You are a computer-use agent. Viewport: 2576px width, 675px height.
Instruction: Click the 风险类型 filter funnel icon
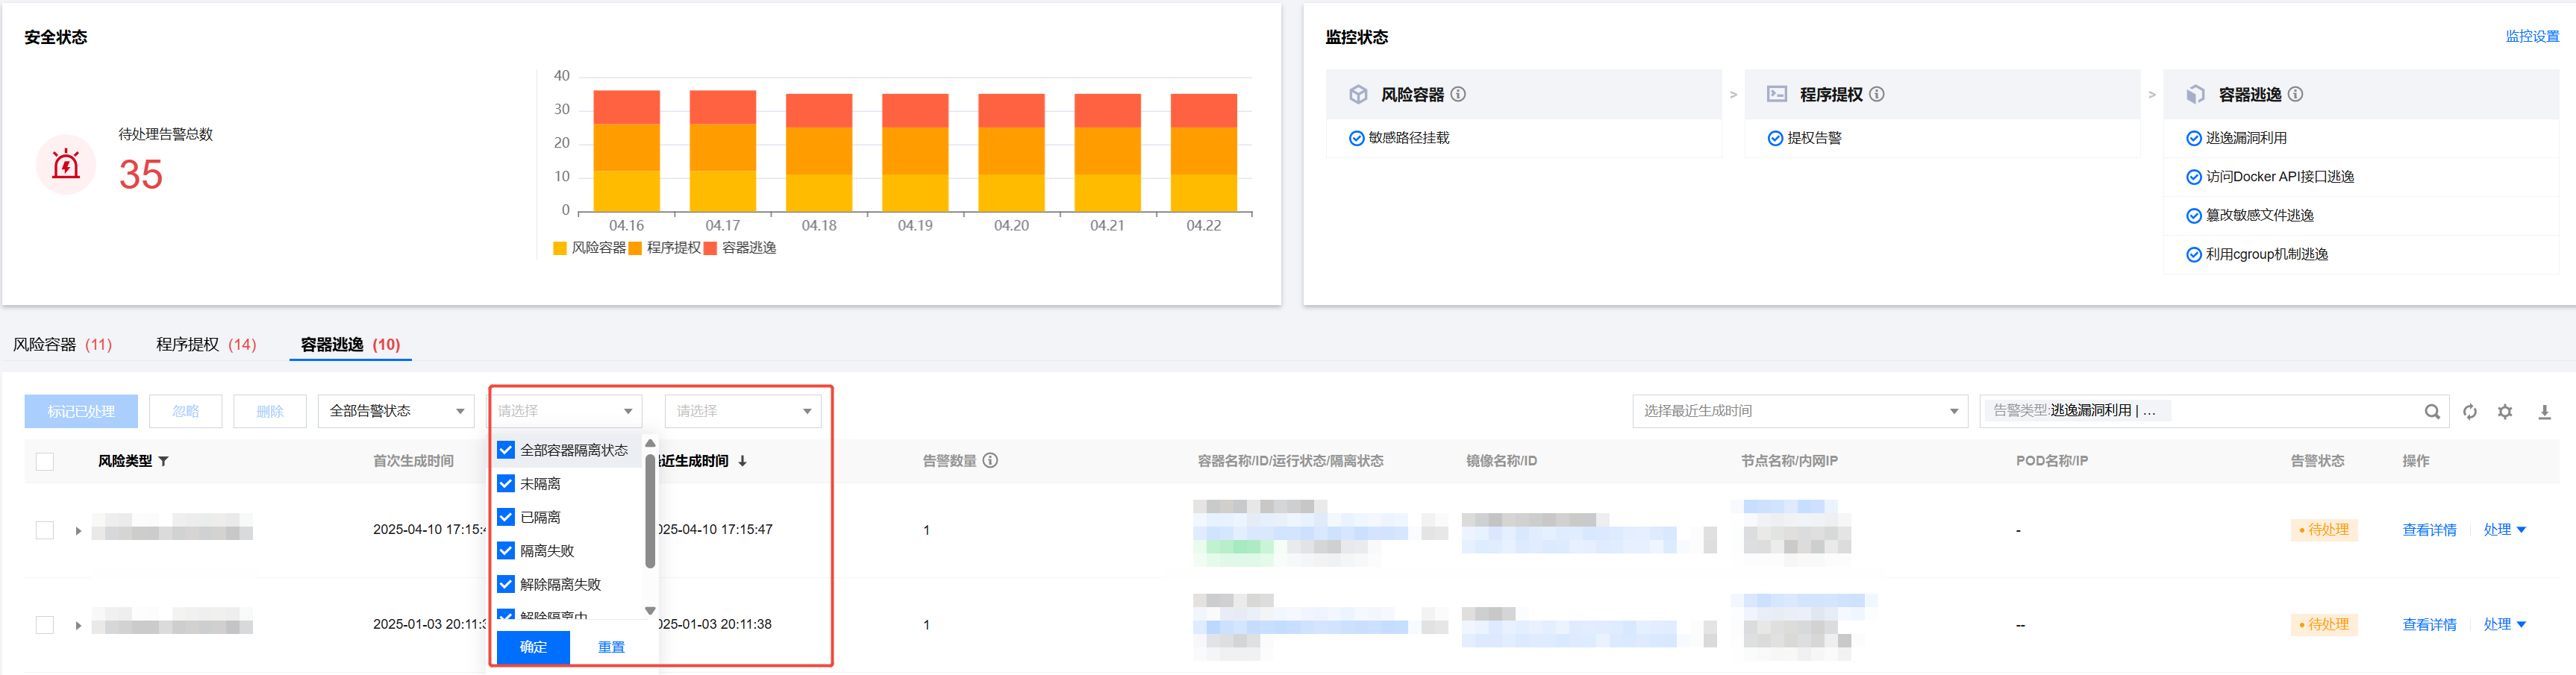[164, 461]
